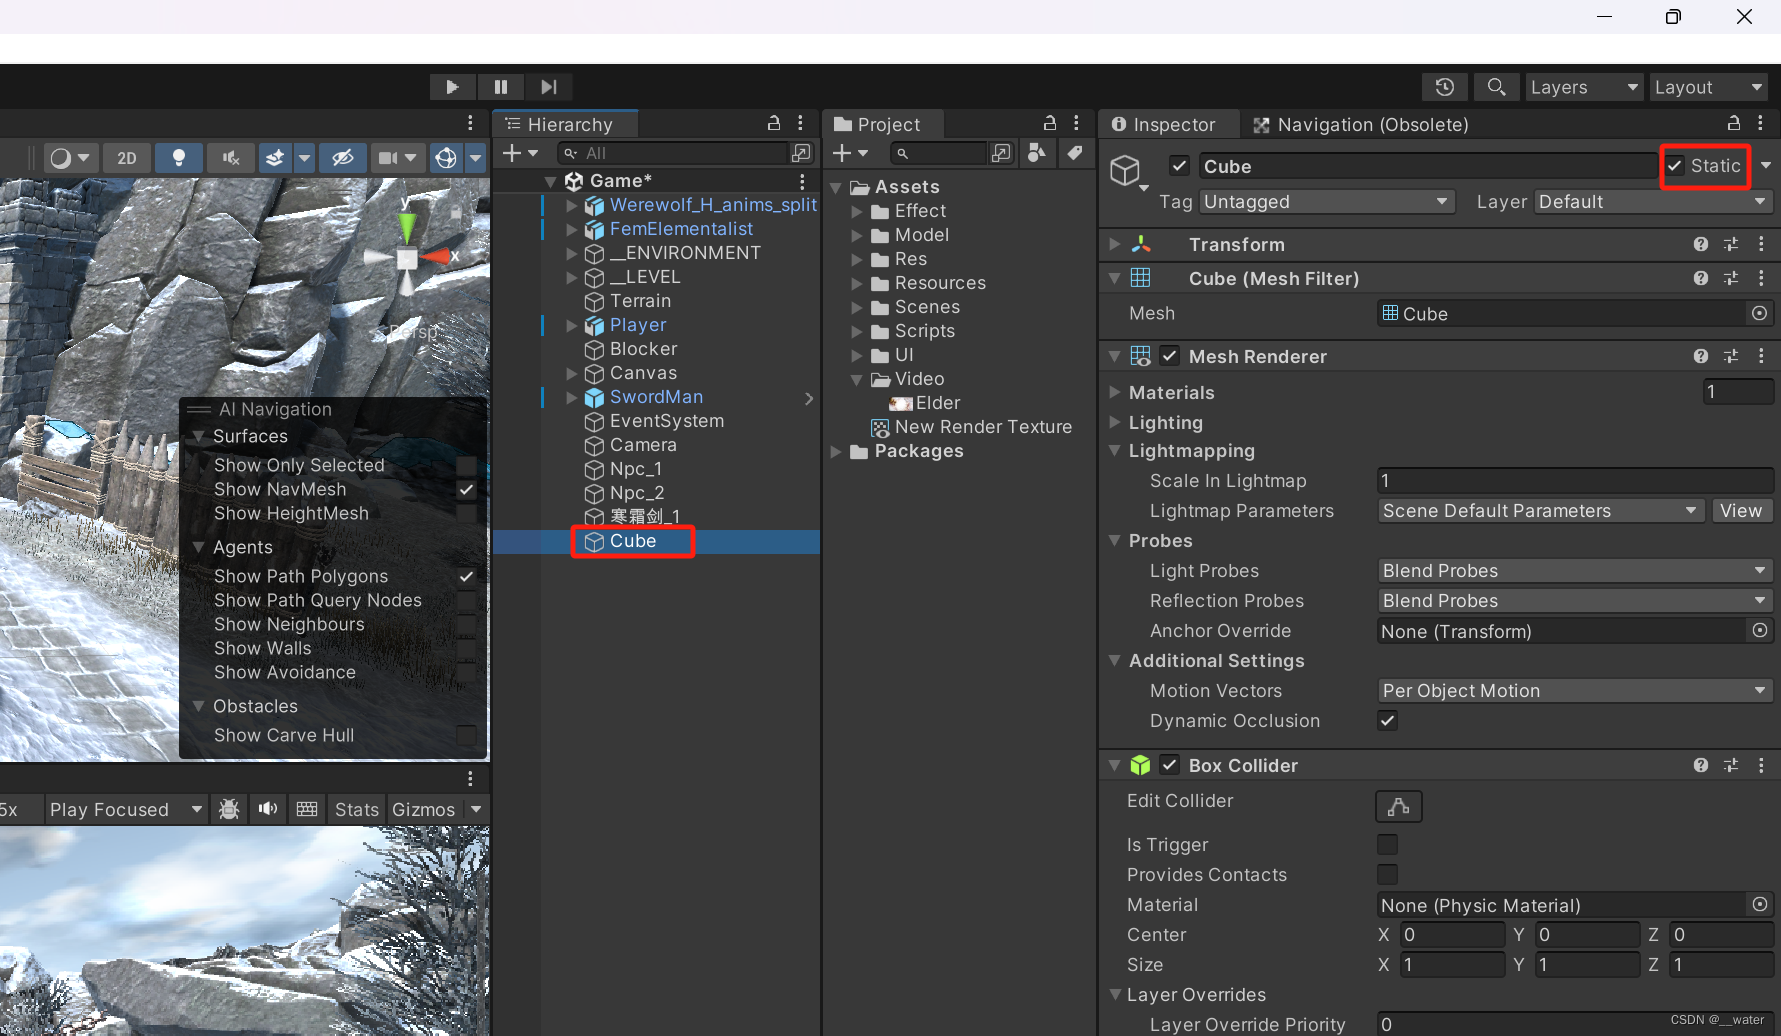The height and width of the screenshot is (1036, 1781).
Task: Toggle 2D view mode in Scene toolbar
Action: coord(127,157)
